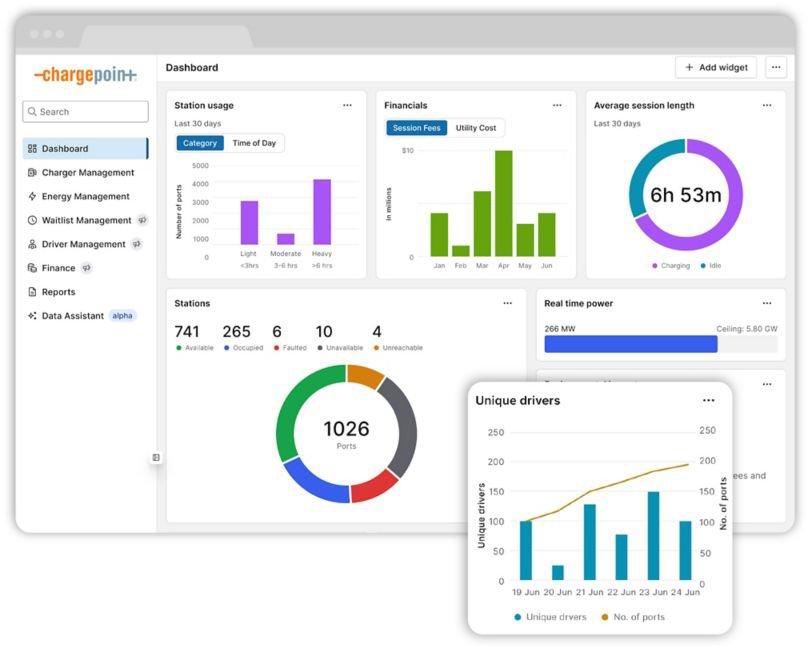Click the green Available legend dot
808x648 pixels.
179,348
